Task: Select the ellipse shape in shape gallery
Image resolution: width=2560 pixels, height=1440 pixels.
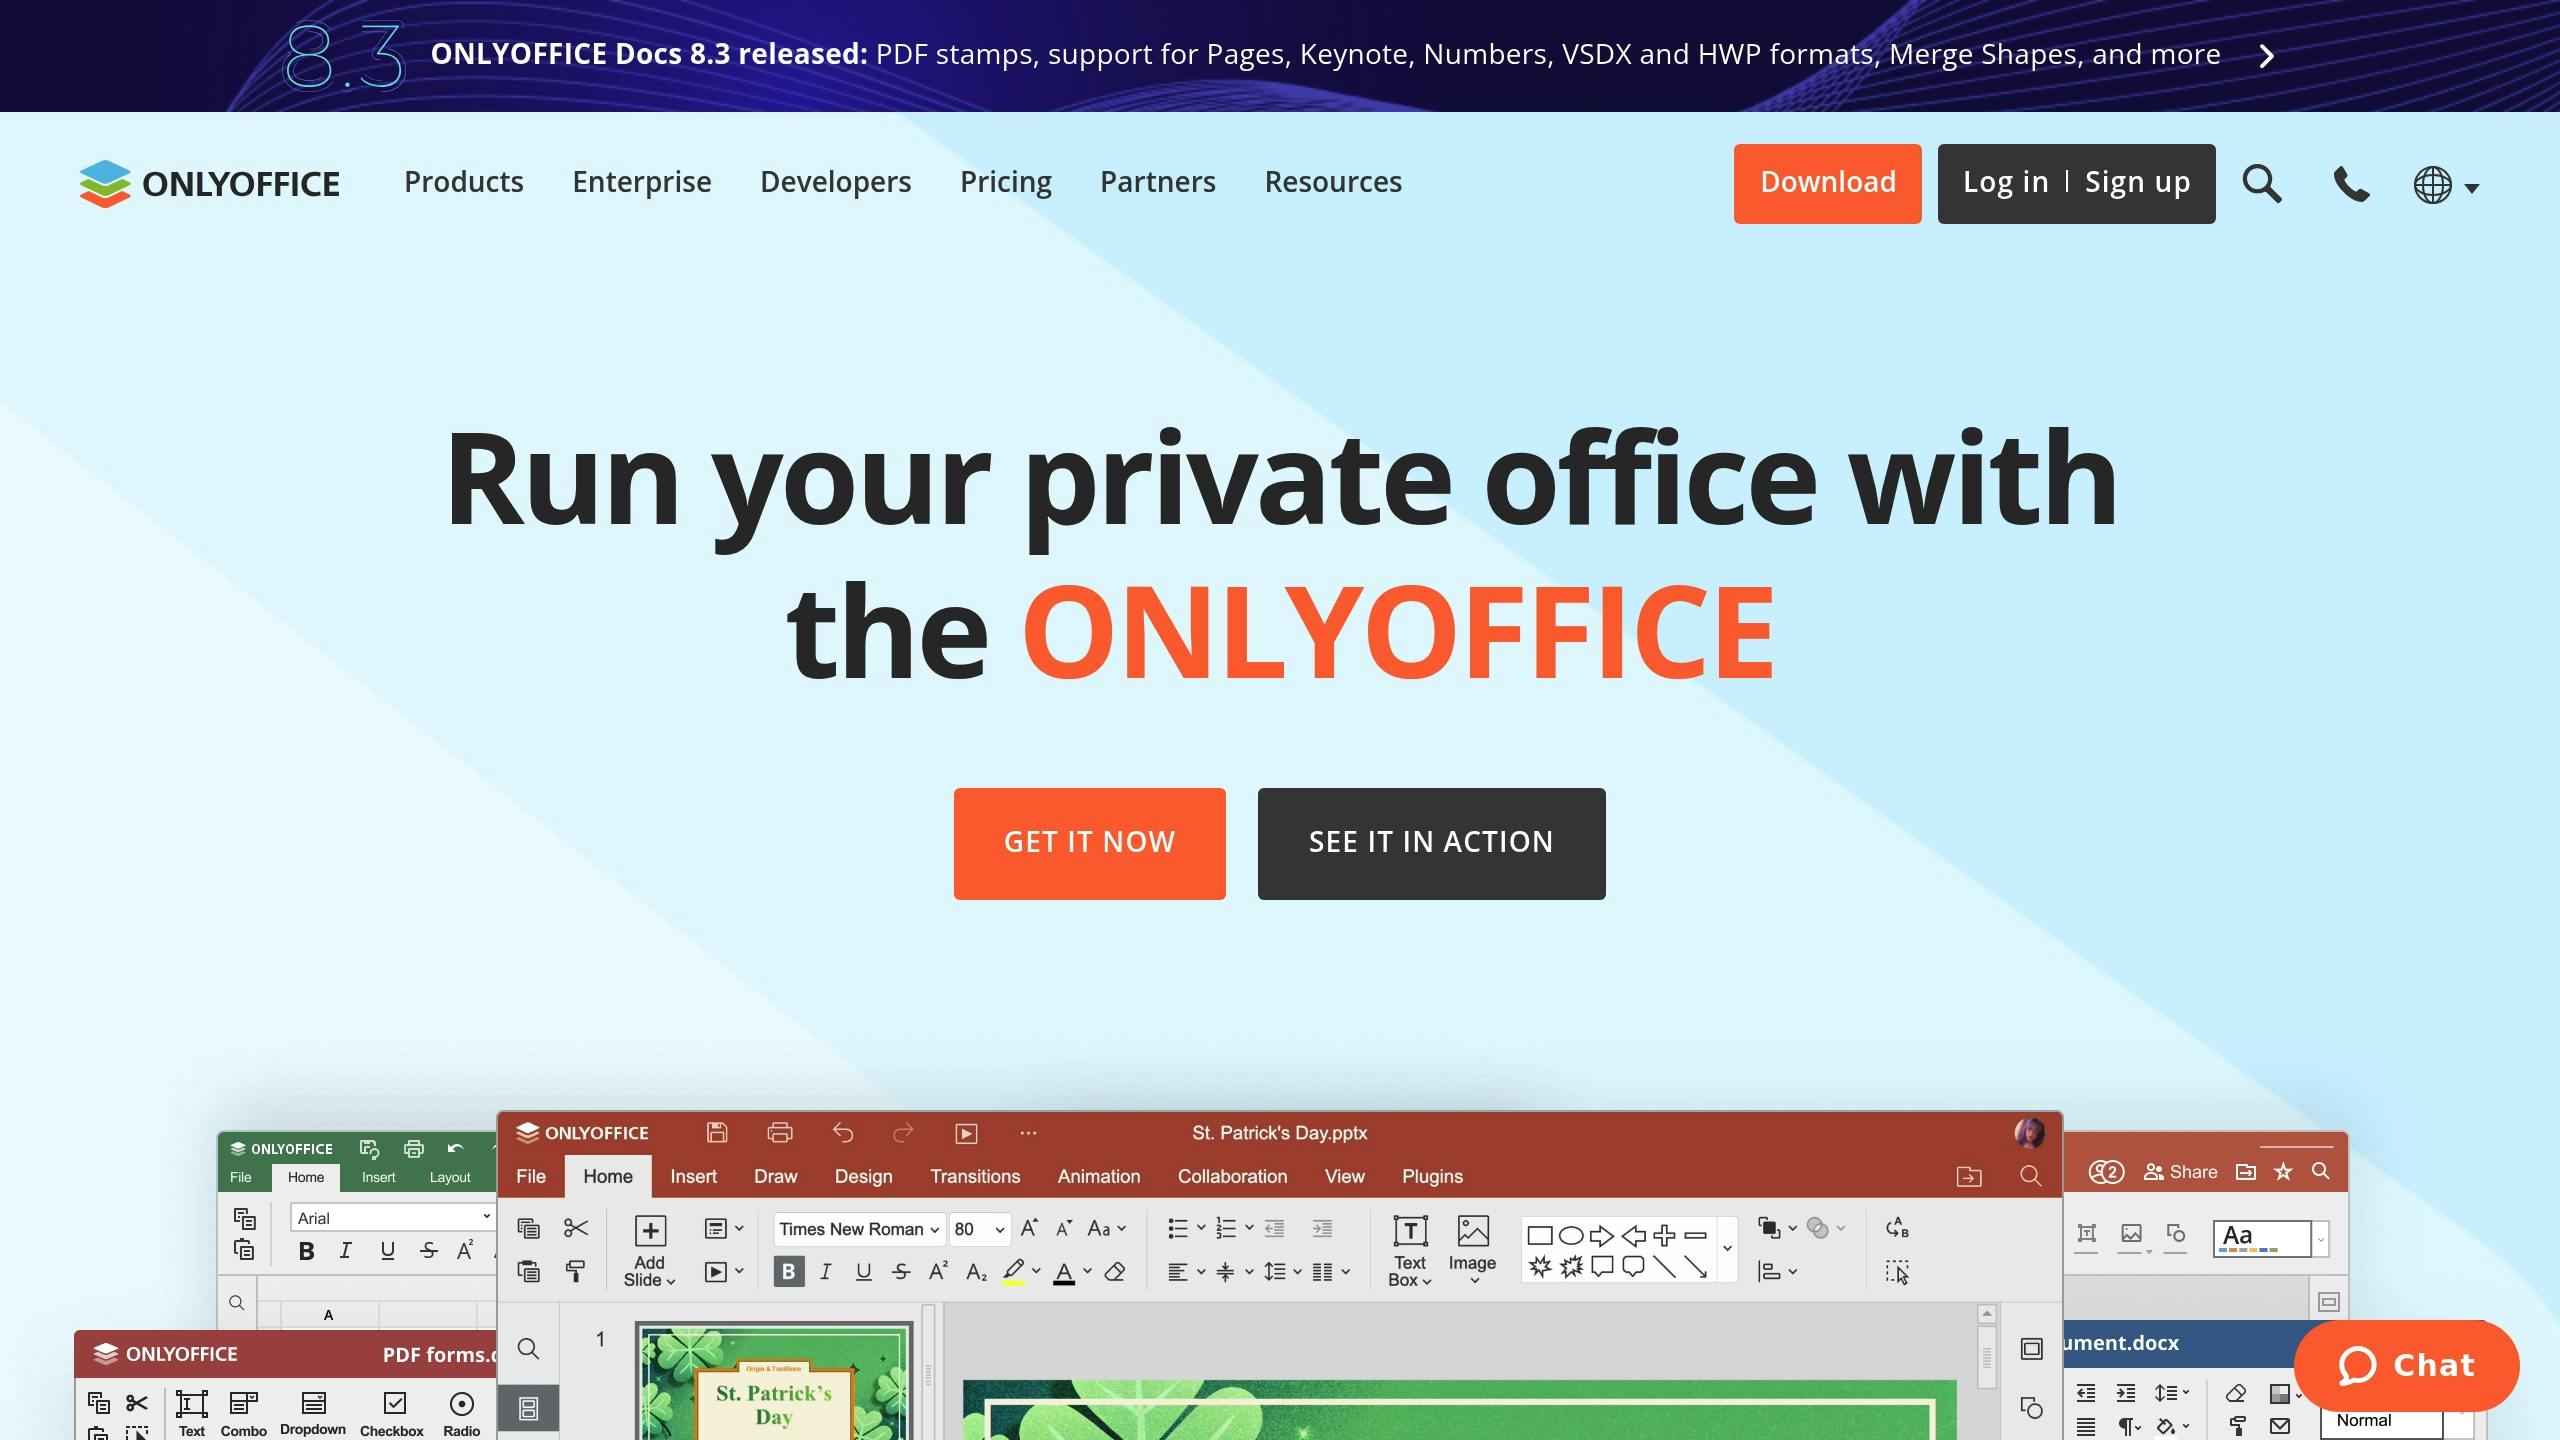Action: pos(1571,1236)
